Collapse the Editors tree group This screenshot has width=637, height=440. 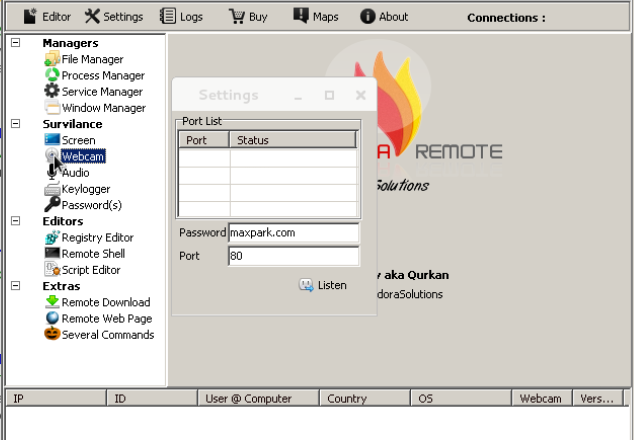coord(16,221)
